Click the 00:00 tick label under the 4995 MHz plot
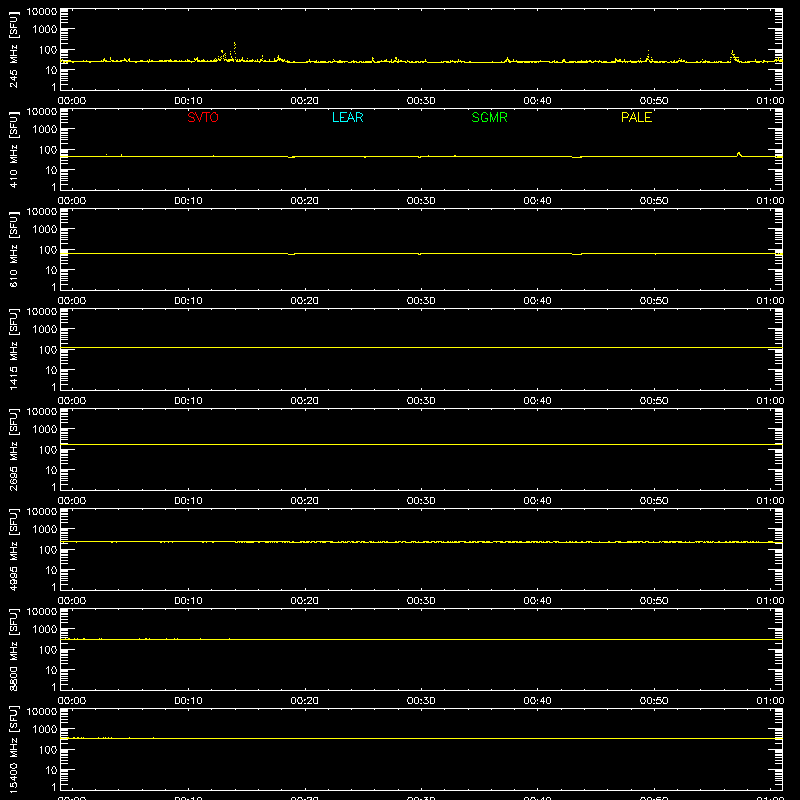 click(72, 601)
